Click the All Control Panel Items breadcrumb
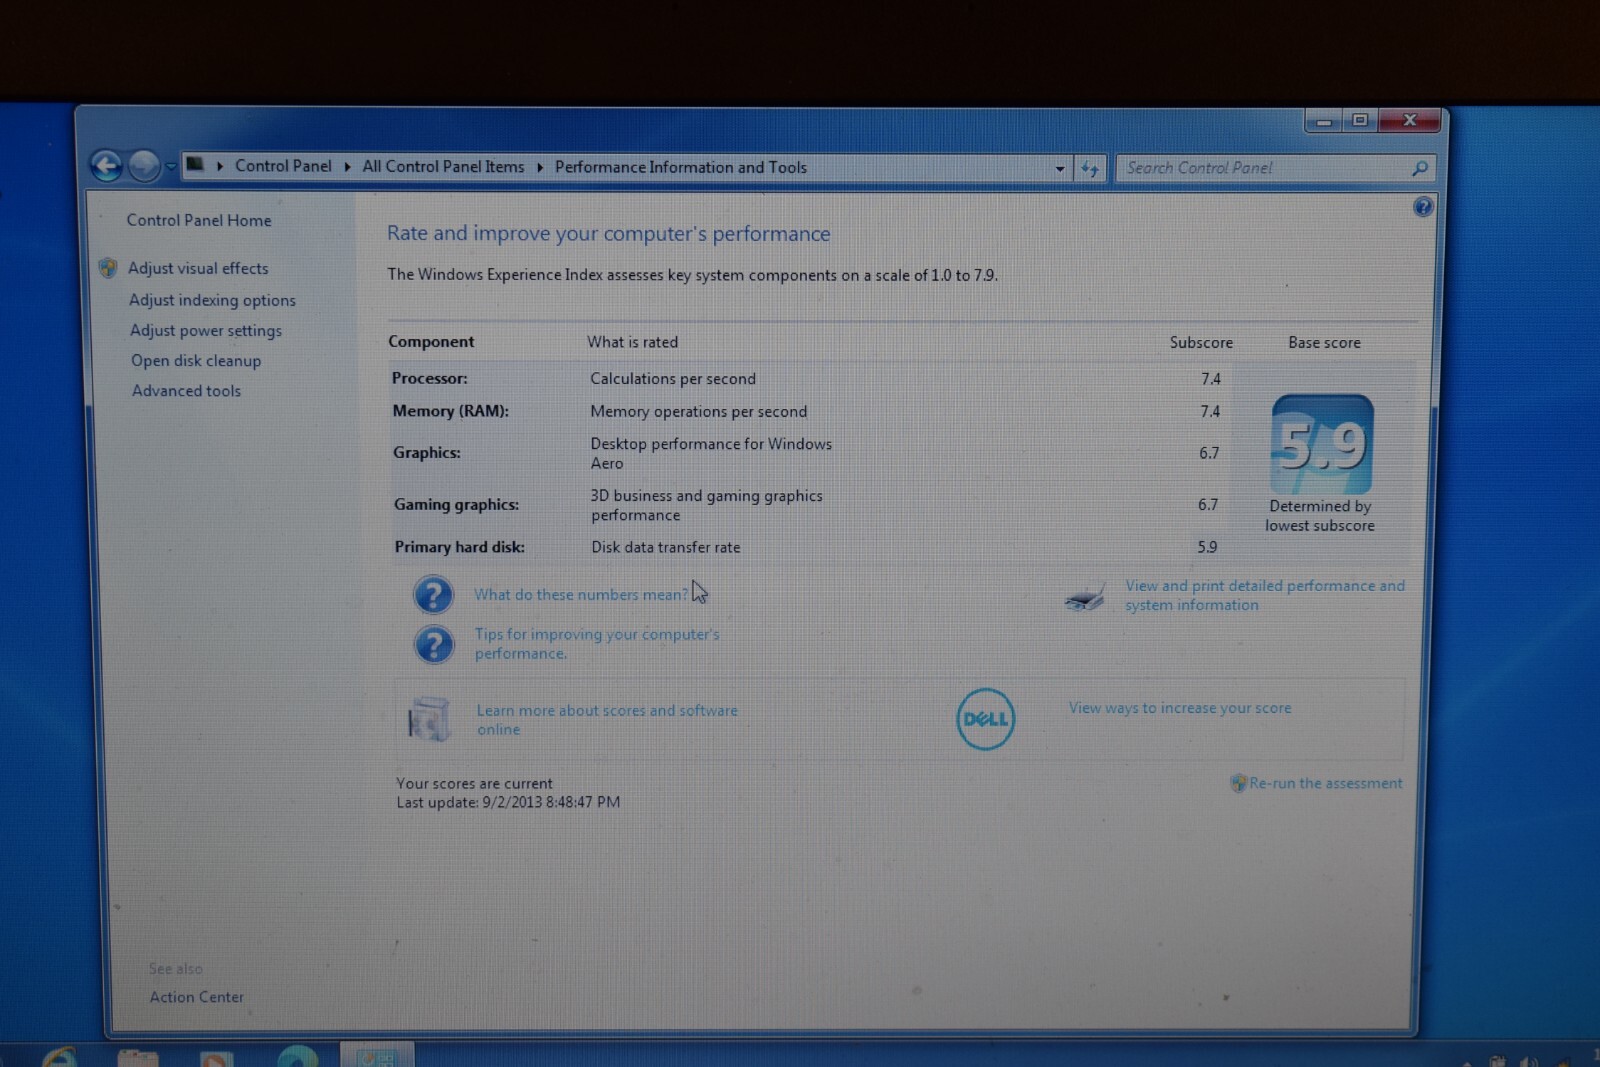 (443, 166)
